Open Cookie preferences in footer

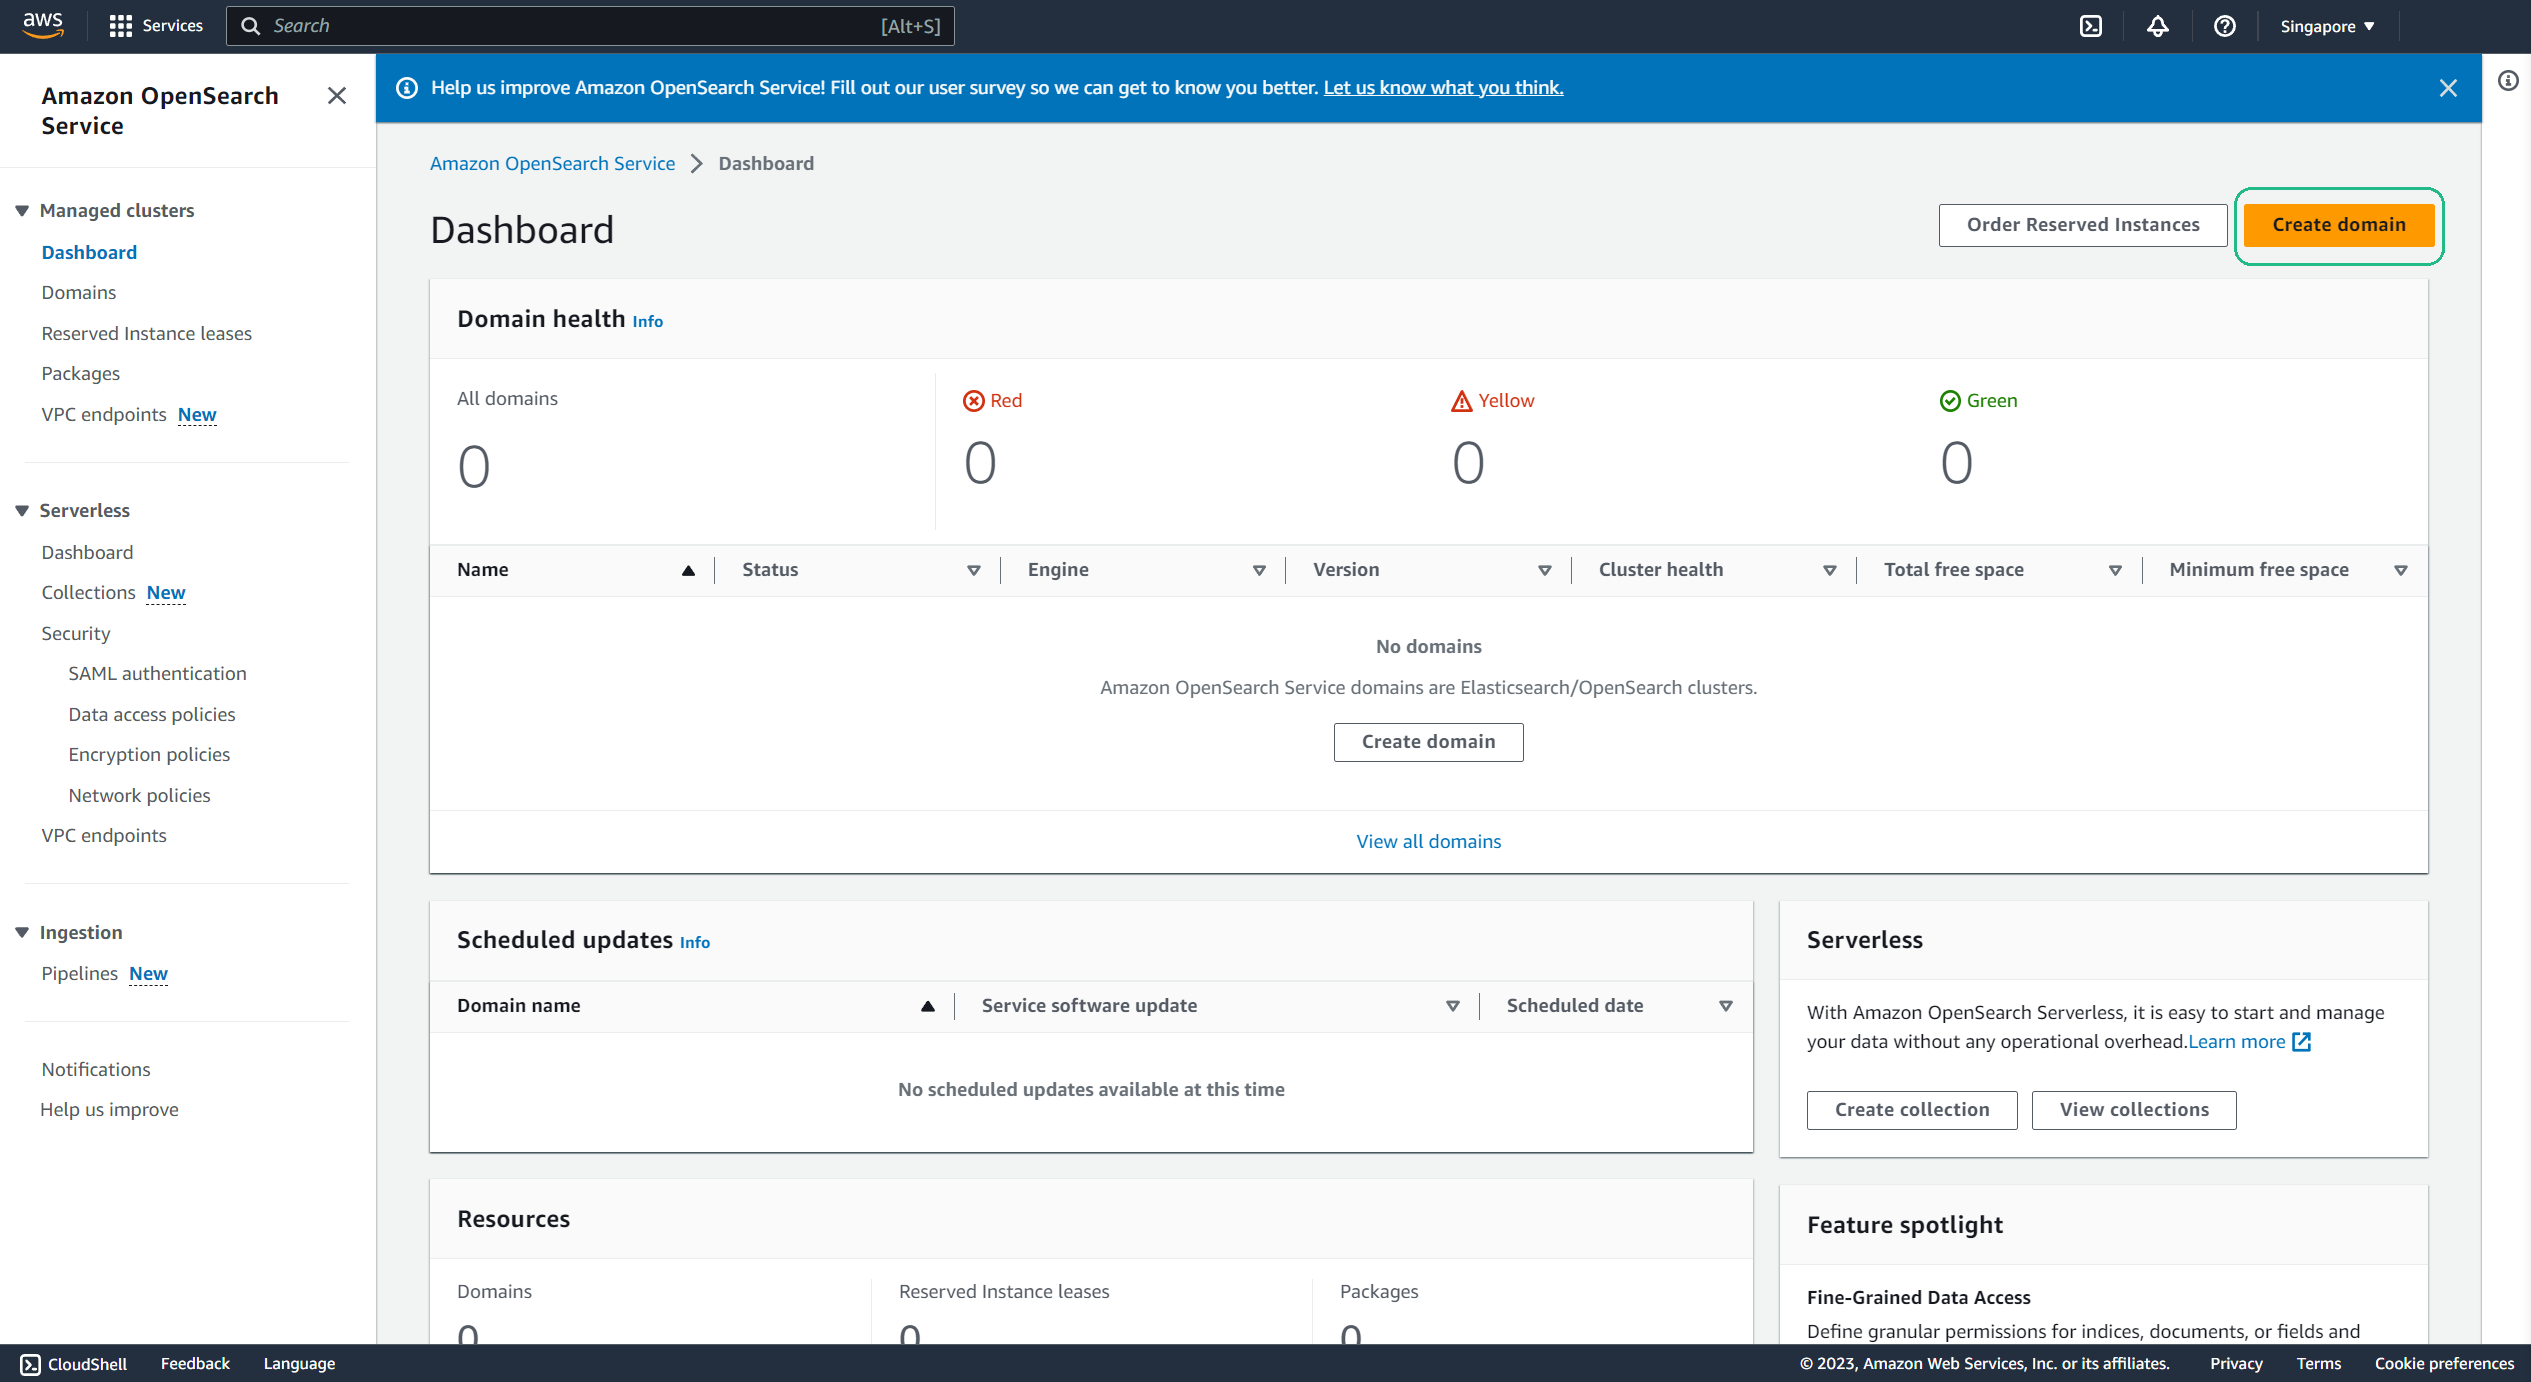pos(2444,1364)
